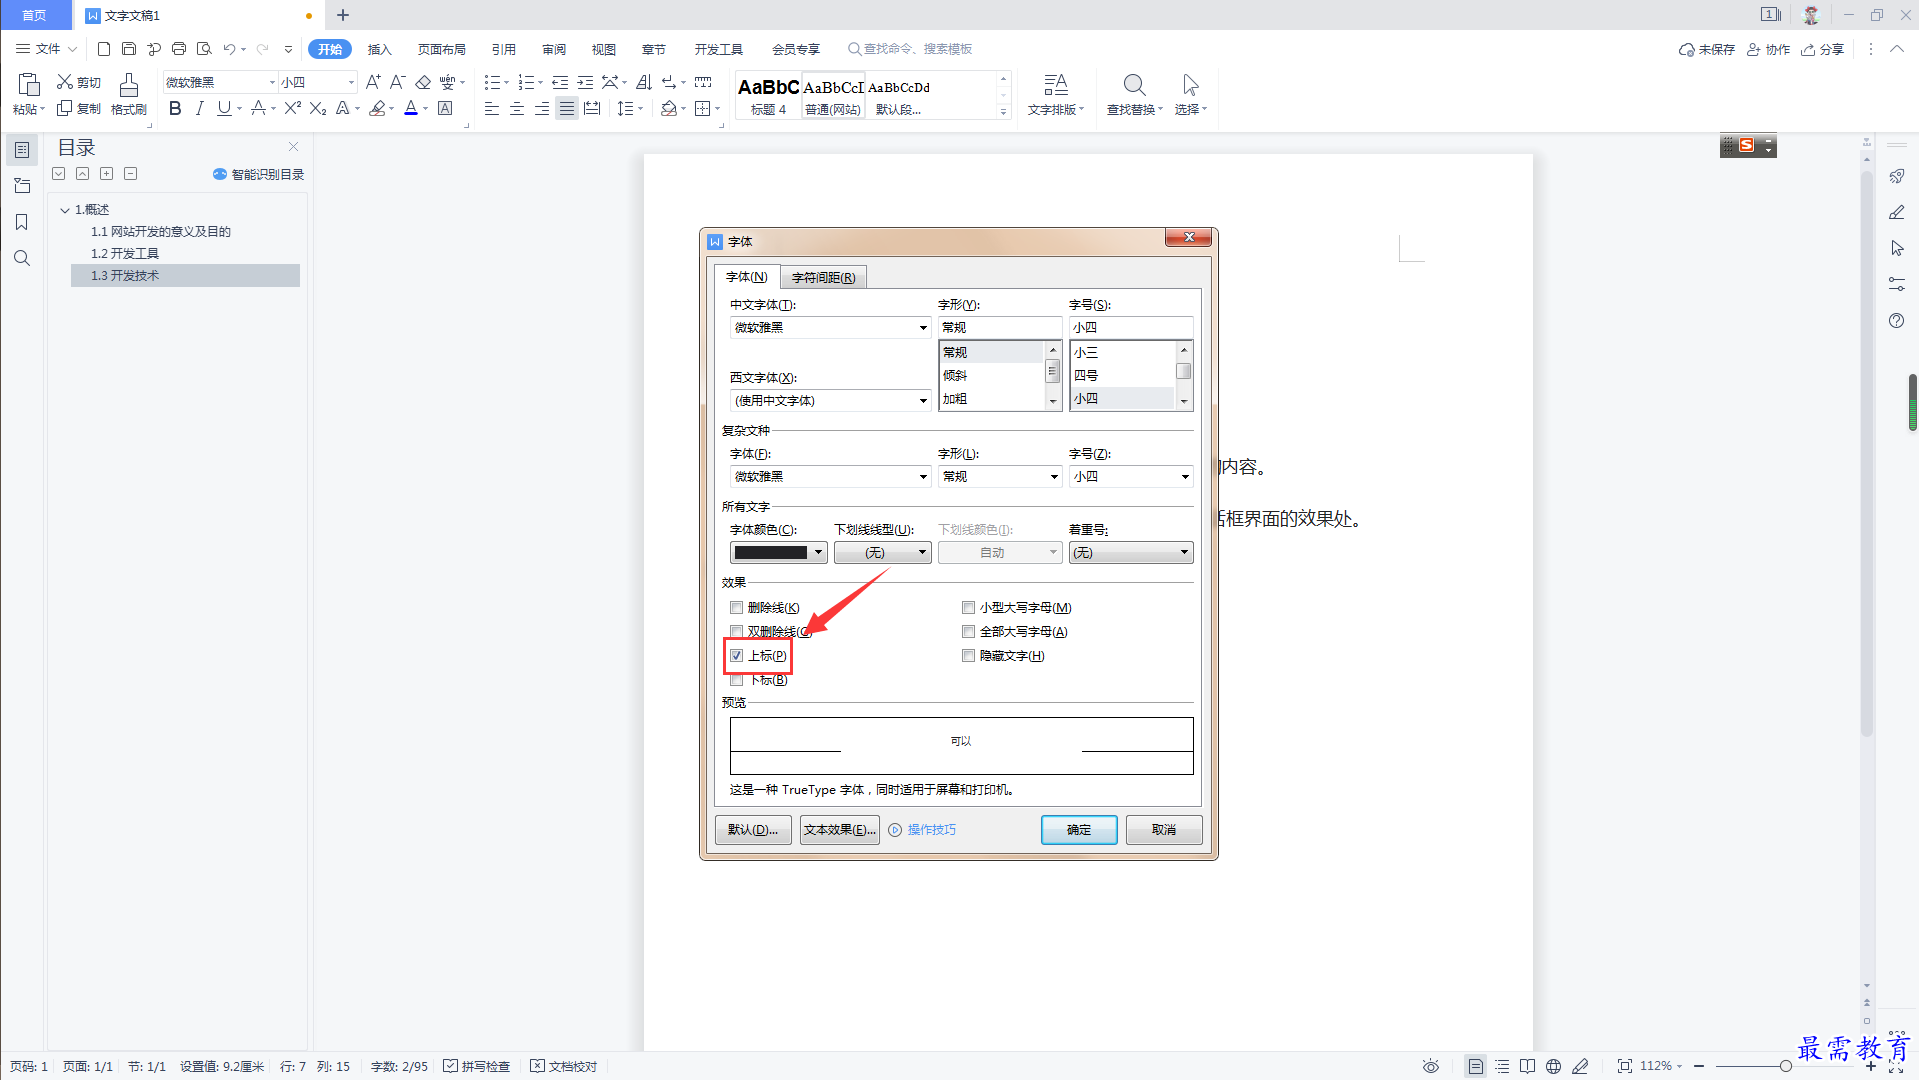Click the bulleted list icon

[491, 82]
